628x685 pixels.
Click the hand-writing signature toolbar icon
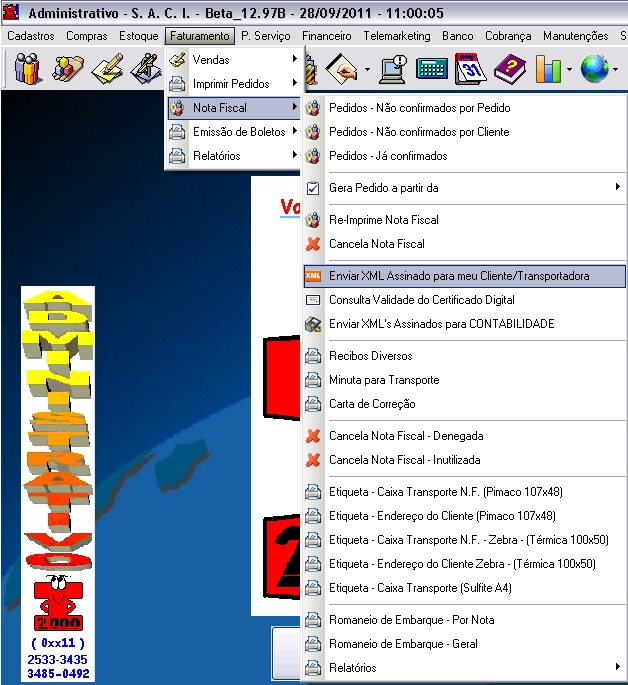click(343, 69)
